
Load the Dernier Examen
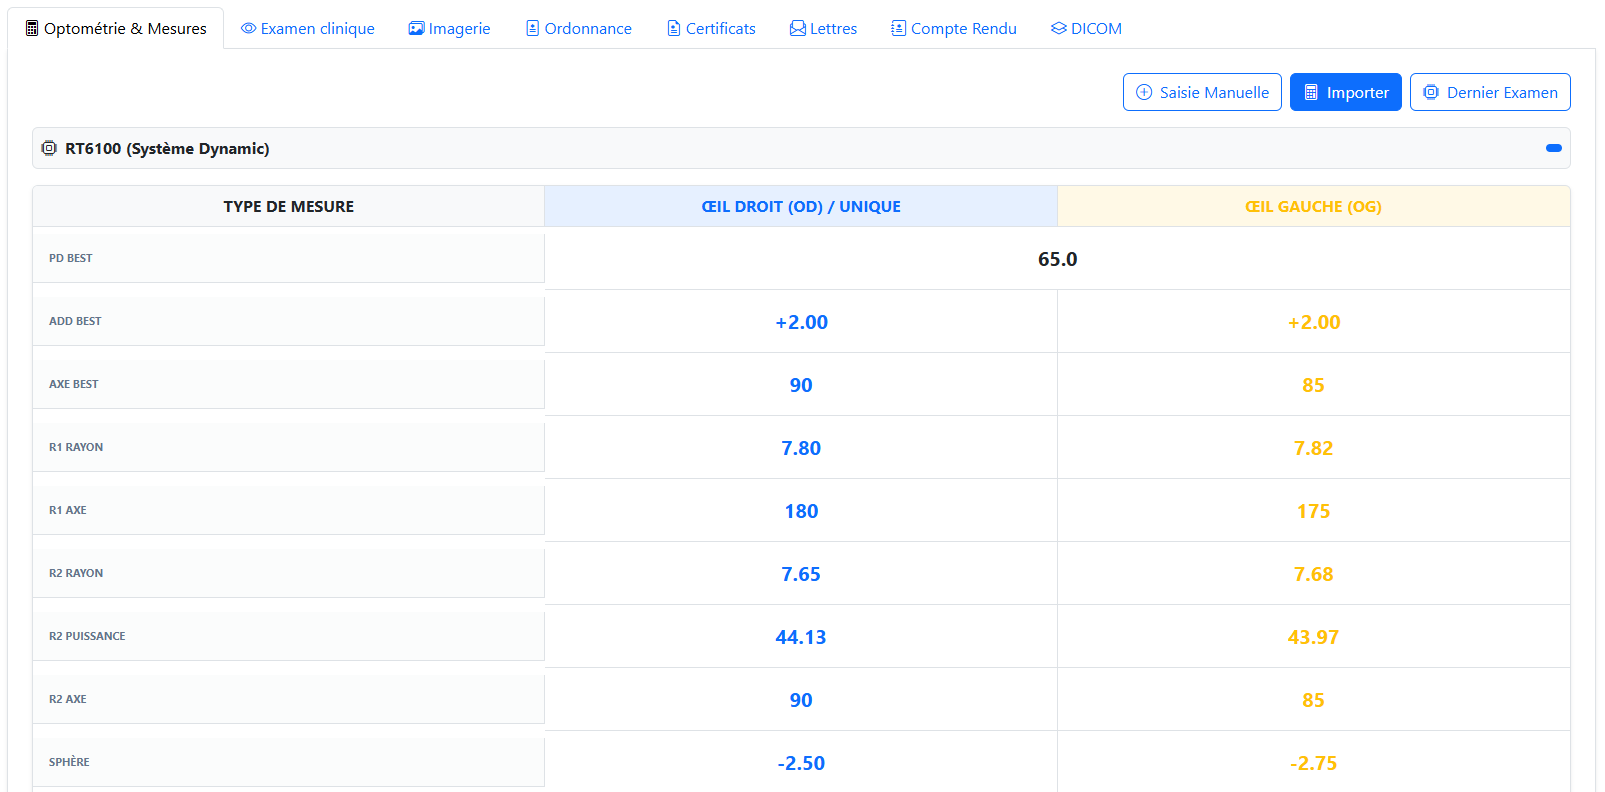[1490, 92]
